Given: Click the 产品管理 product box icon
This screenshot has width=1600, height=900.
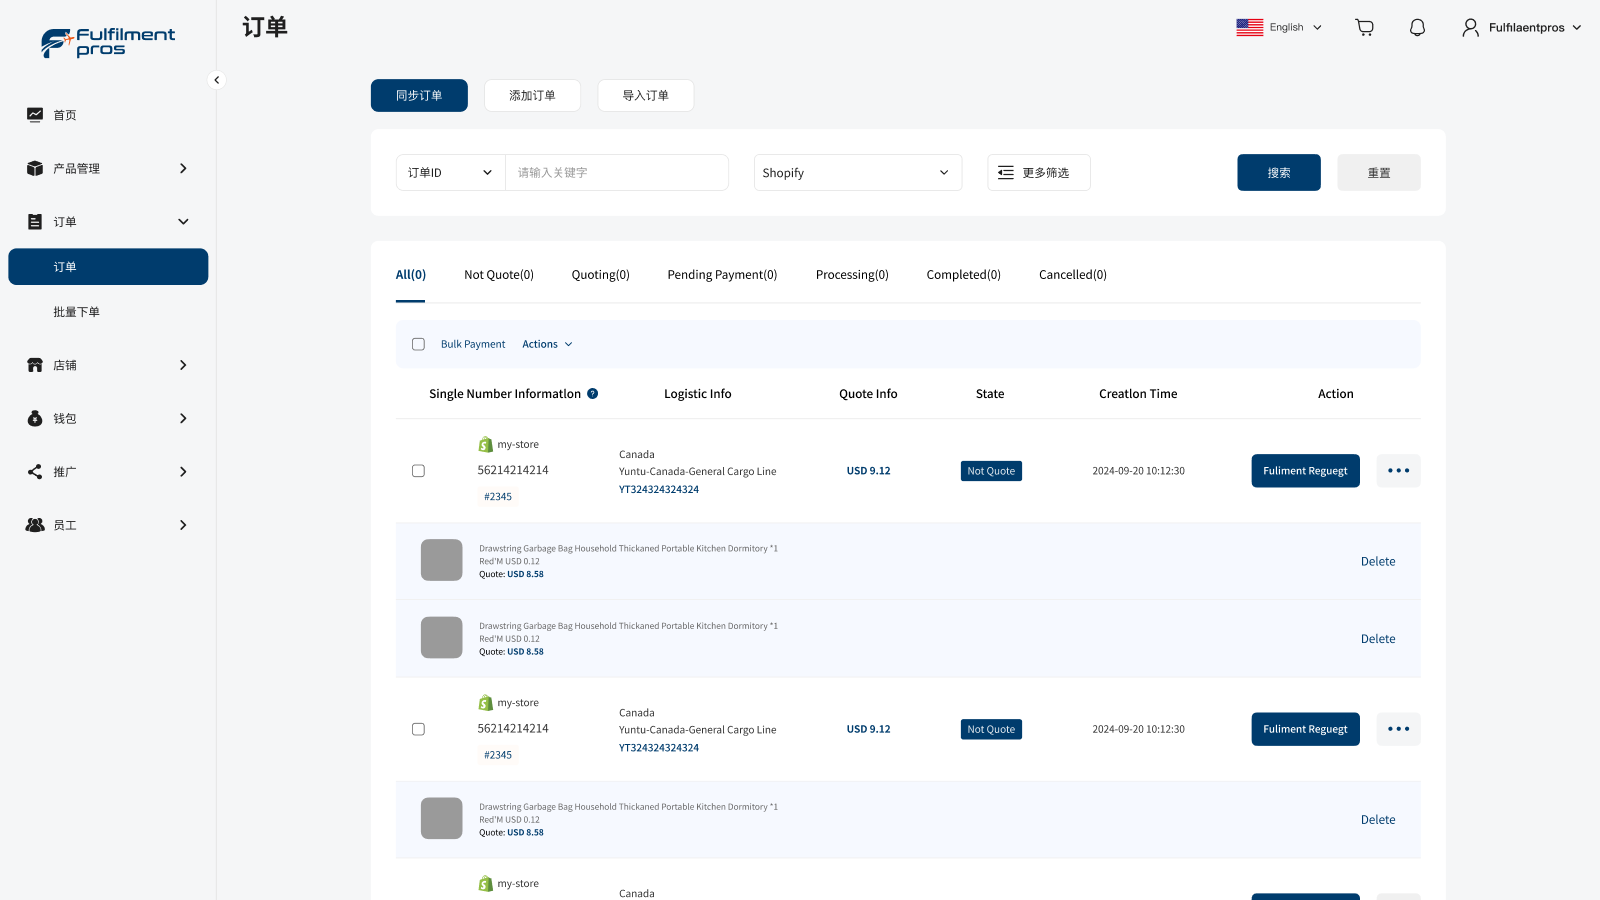Looking at the screenshot, I should pos(35,168).
